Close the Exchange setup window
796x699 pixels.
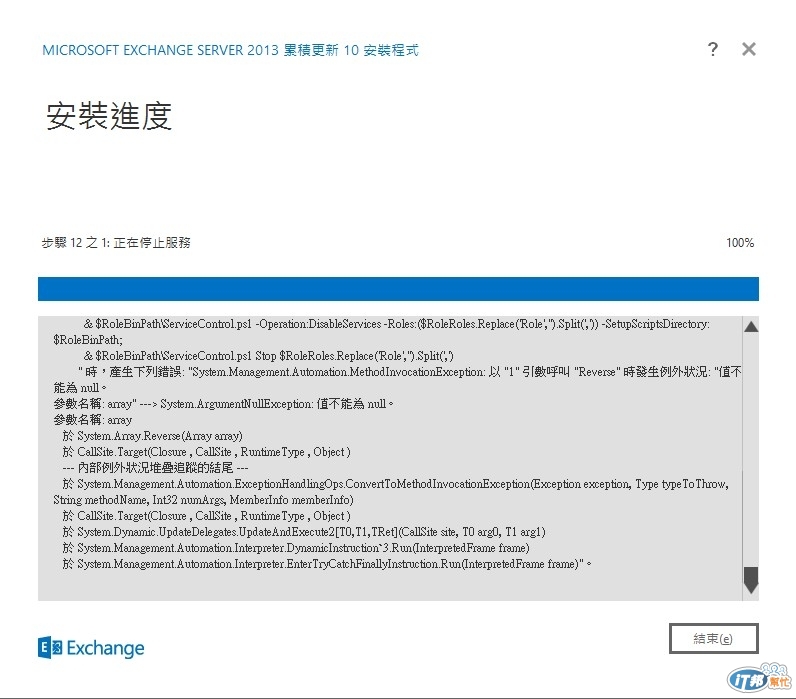pyautogui.click(x=749, y=49)
